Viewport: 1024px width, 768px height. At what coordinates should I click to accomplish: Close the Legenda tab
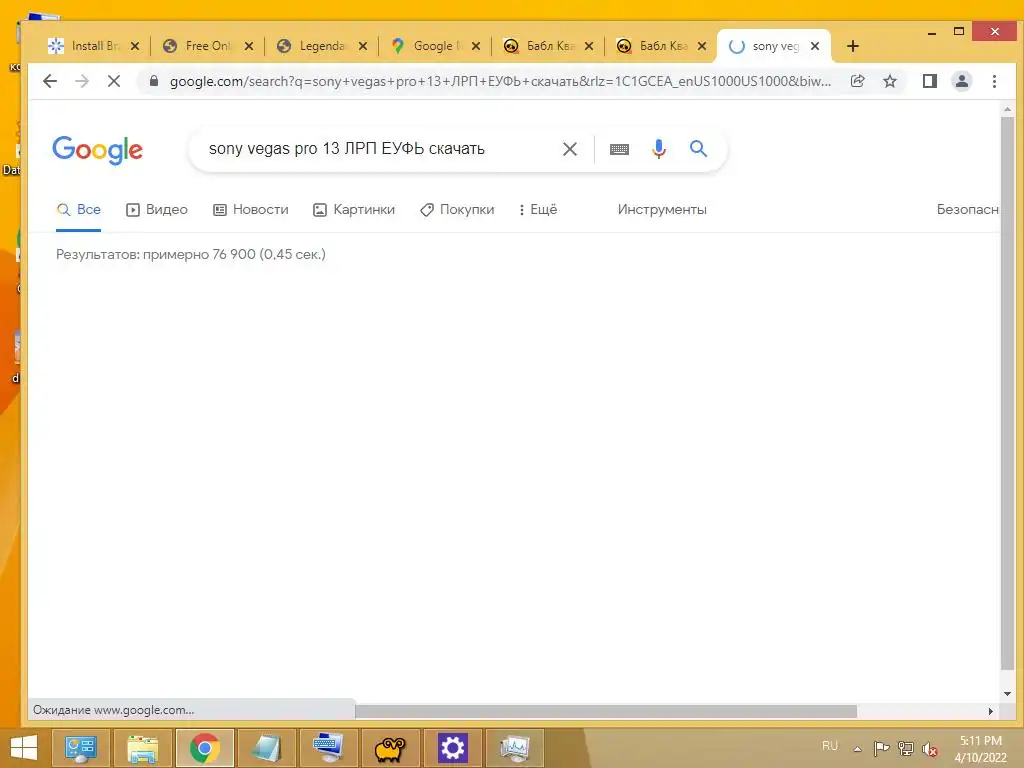point(363,46)
